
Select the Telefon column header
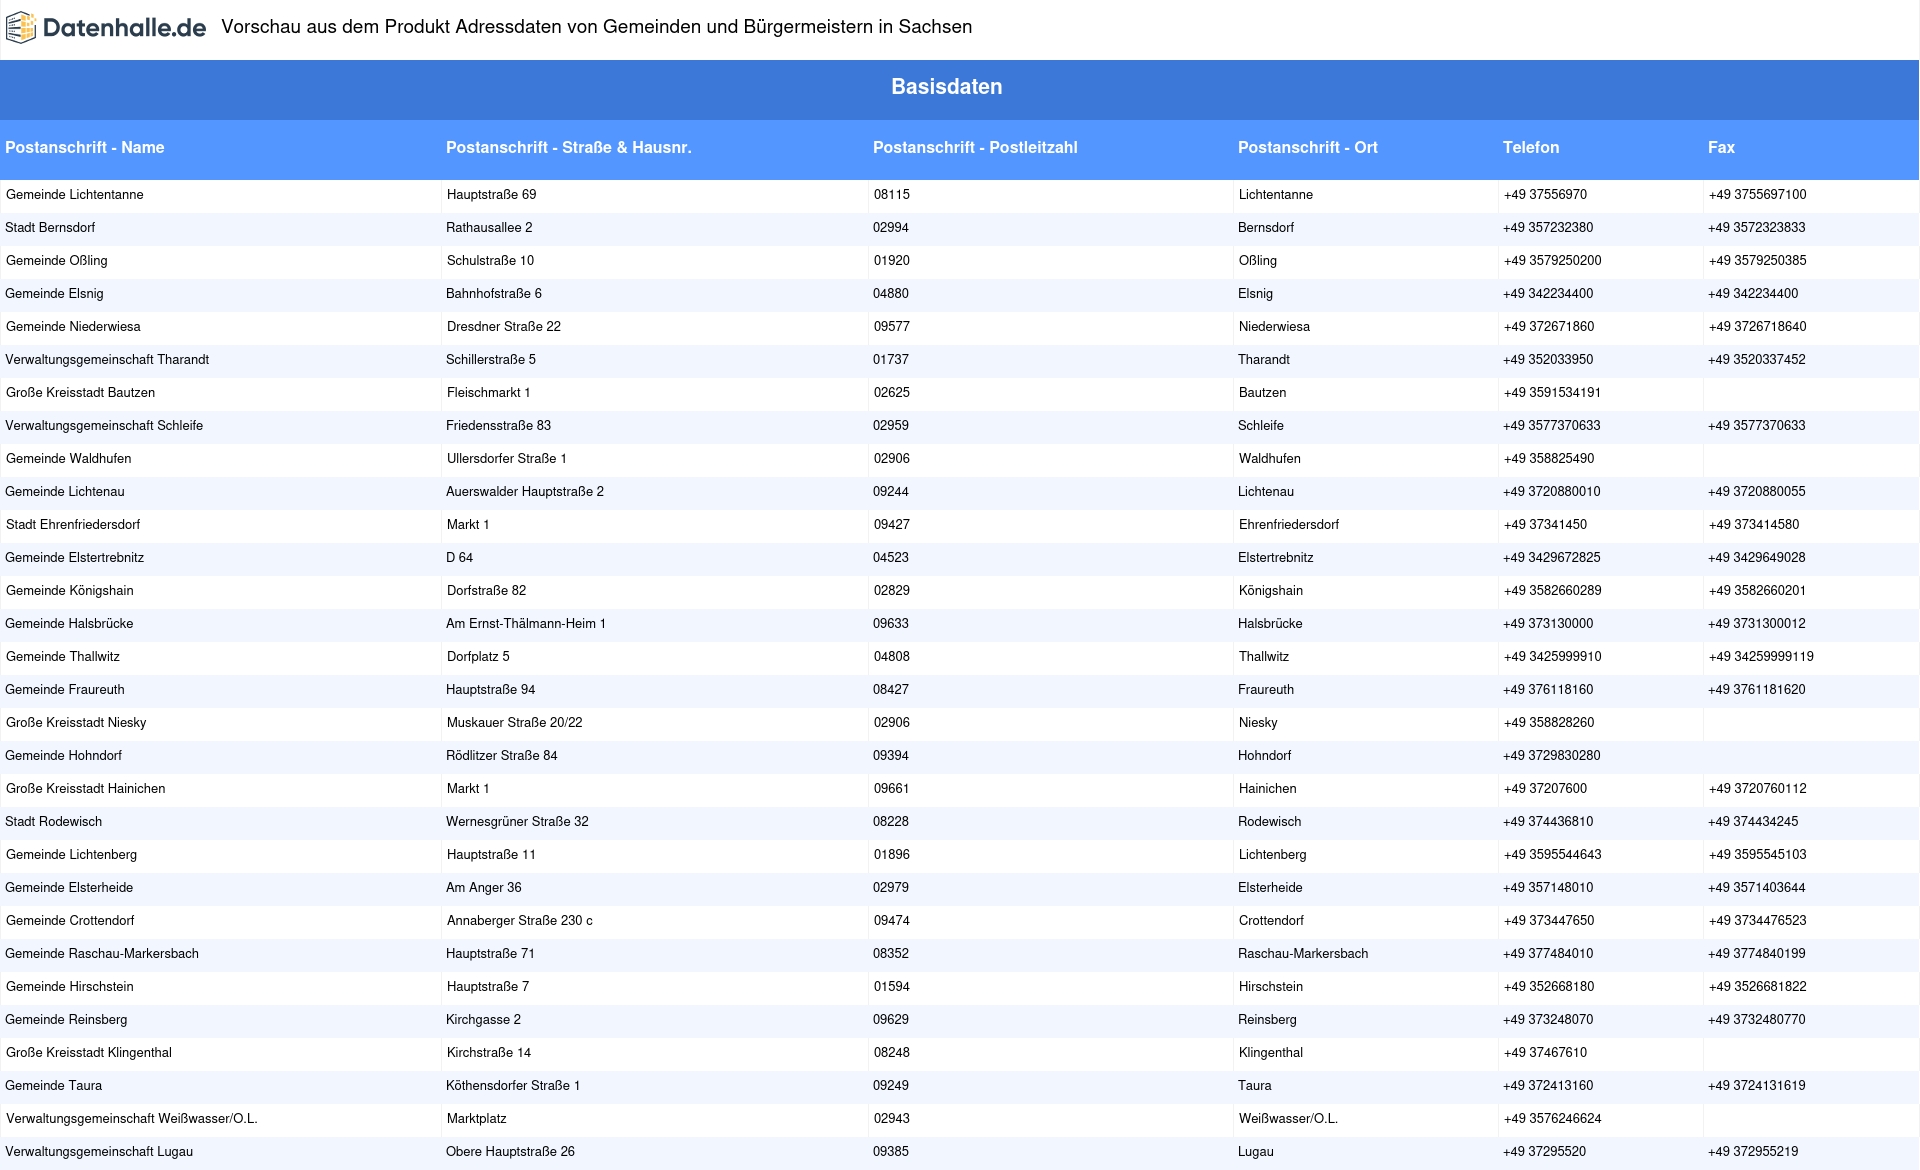[x=1531, y=148]
